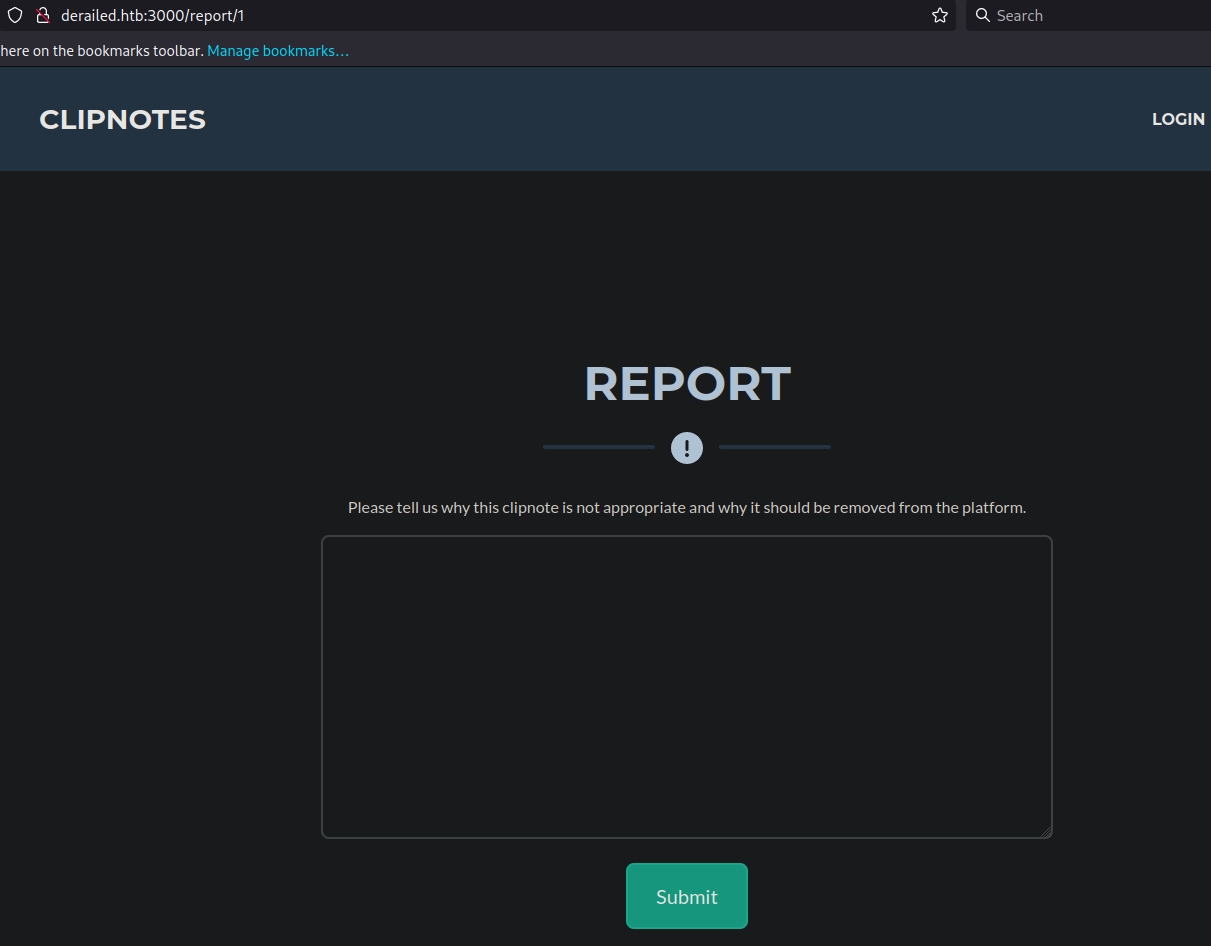Select the derailed.htb:3000/report/1 address bar
This screenshot has width=1211, height=946.
pos(400,15)
